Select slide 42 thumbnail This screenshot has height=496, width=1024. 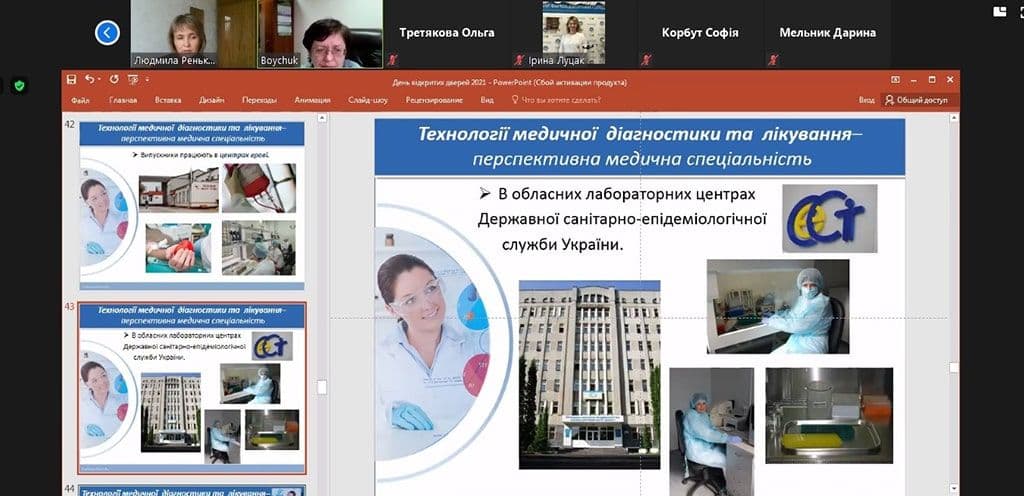pos(192,204)
